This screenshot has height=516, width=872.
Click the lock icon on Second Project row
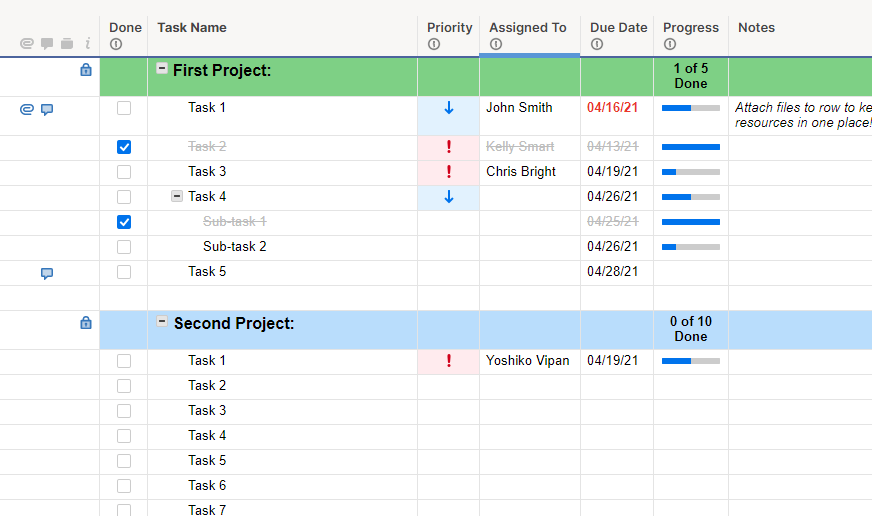[x=86, y=323]
